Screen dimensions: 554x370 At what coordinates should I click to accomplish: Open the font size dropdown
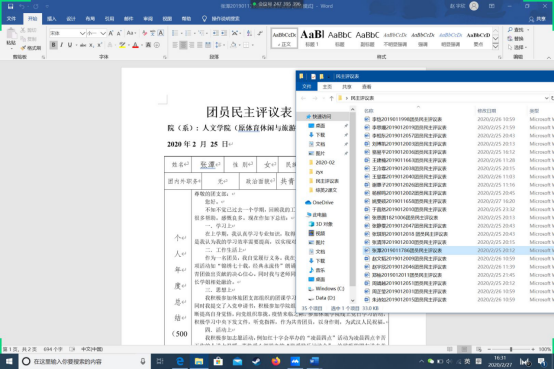tap(103, 33)
